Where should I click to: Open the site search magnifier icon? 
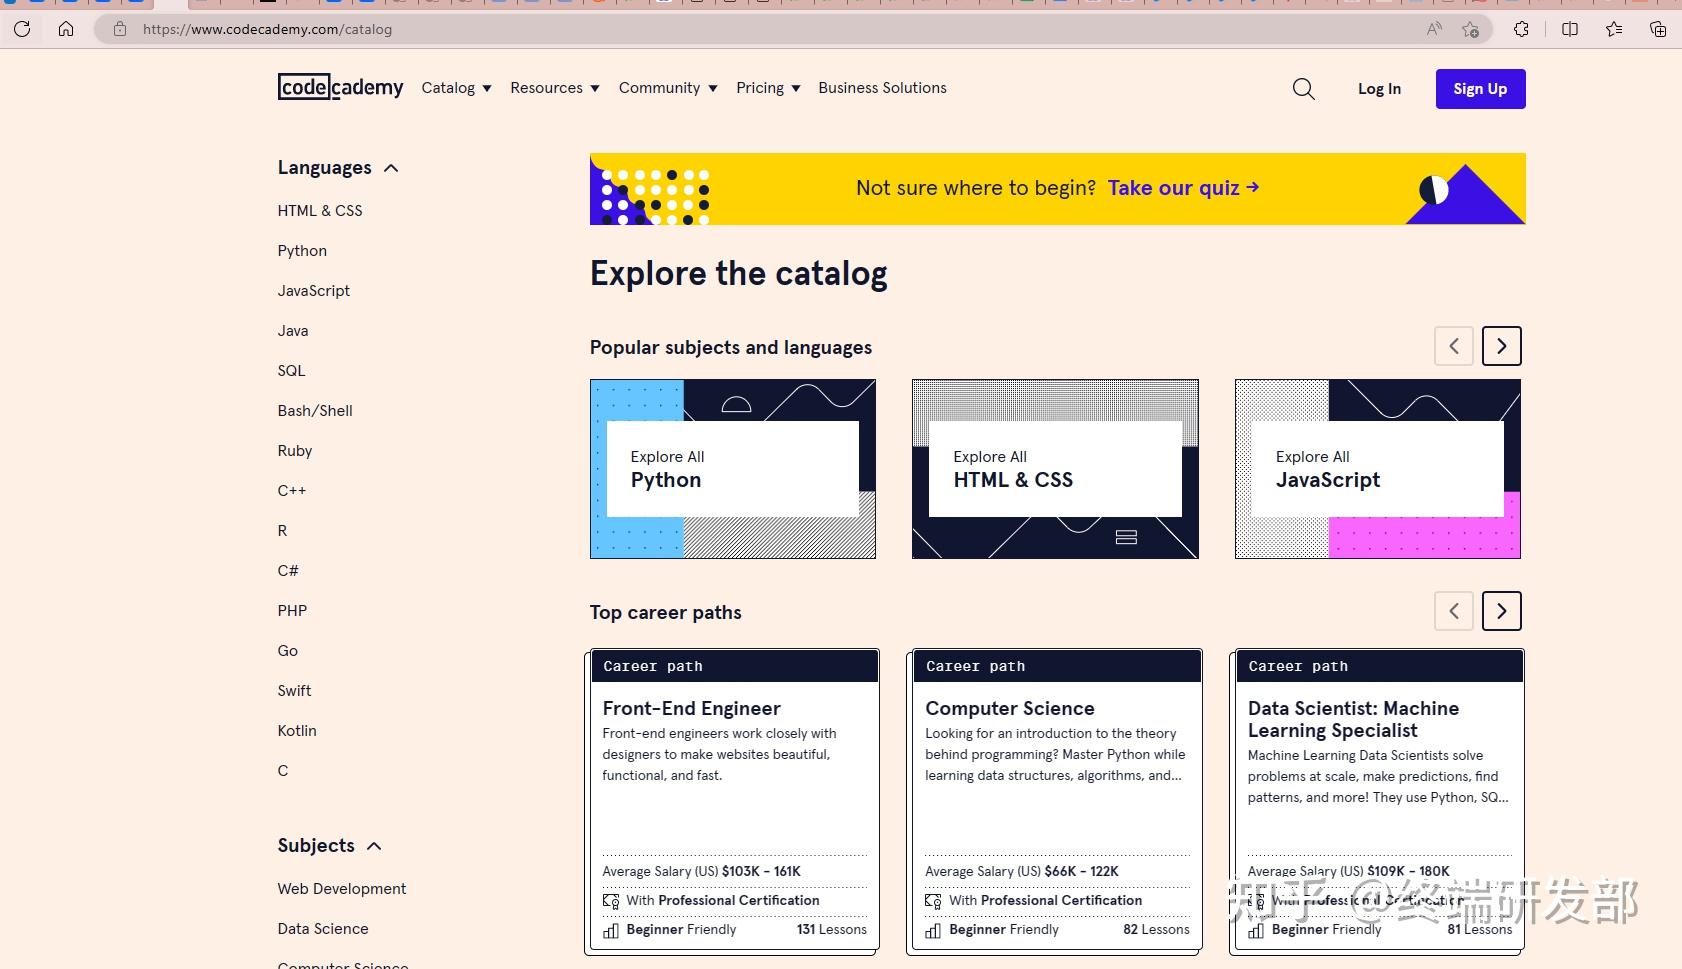point(1304,89)
